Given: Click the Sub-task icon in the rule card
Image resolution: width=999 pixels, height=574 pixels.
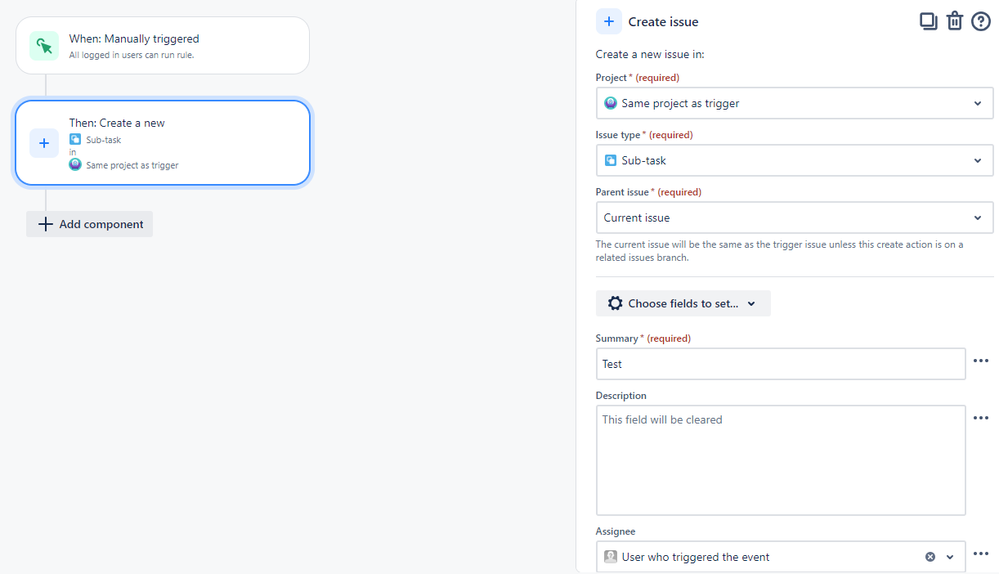Looking at the screenshot, I should pyautogui.click(x=75, y=139).
